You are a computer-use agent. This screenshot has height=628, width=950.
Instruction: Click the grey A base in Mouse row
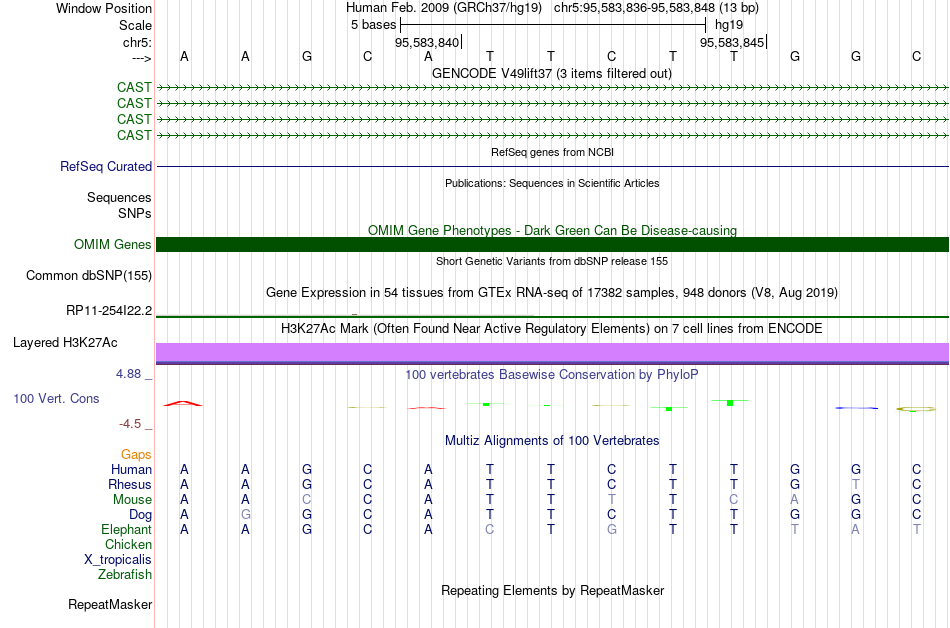[x=794, y=500]
